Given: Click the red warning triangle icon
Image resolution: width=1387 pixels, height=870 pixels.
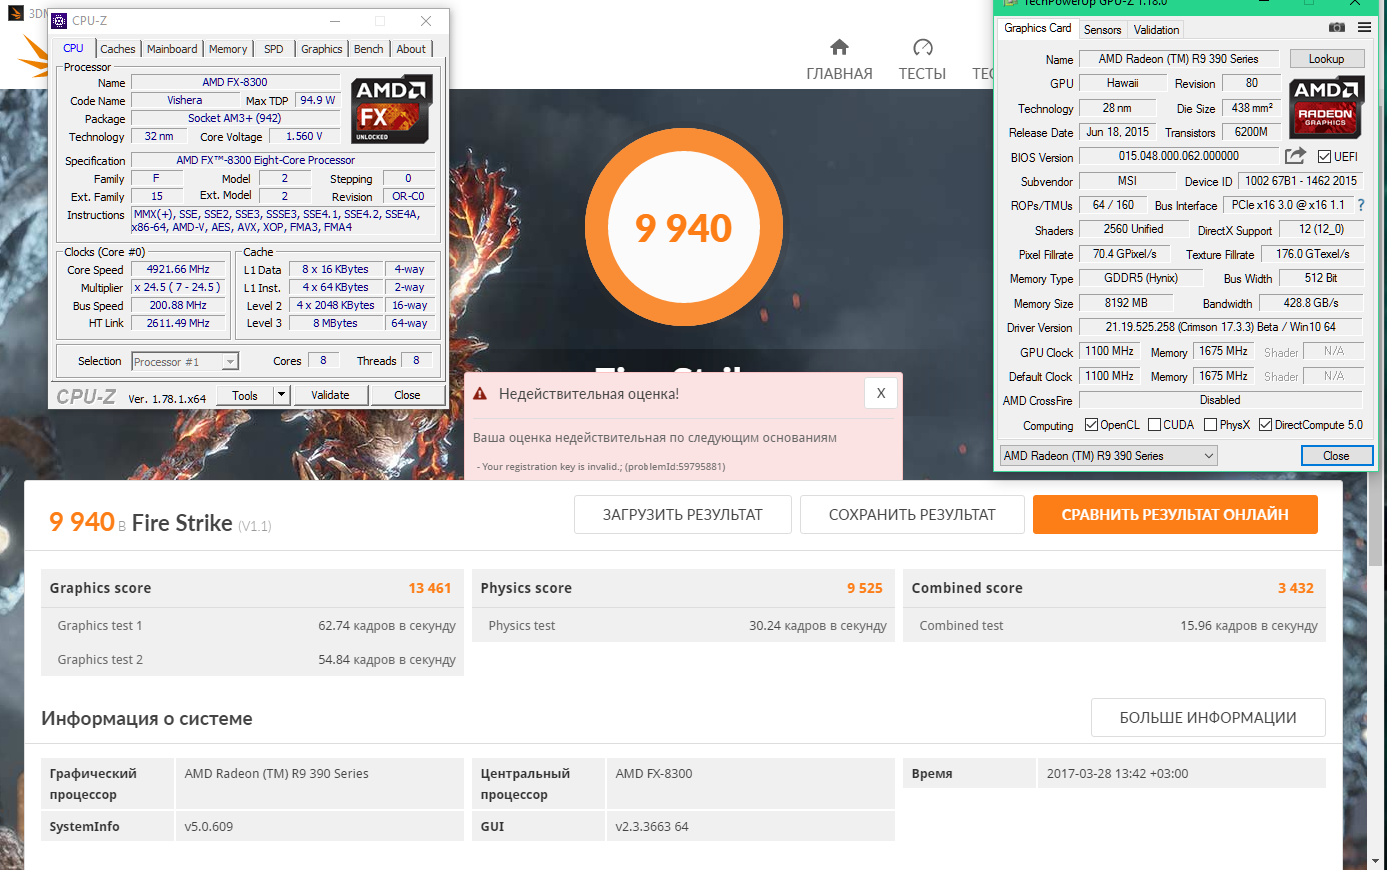Looking at the screenshot, I should [x=480, y=394].
